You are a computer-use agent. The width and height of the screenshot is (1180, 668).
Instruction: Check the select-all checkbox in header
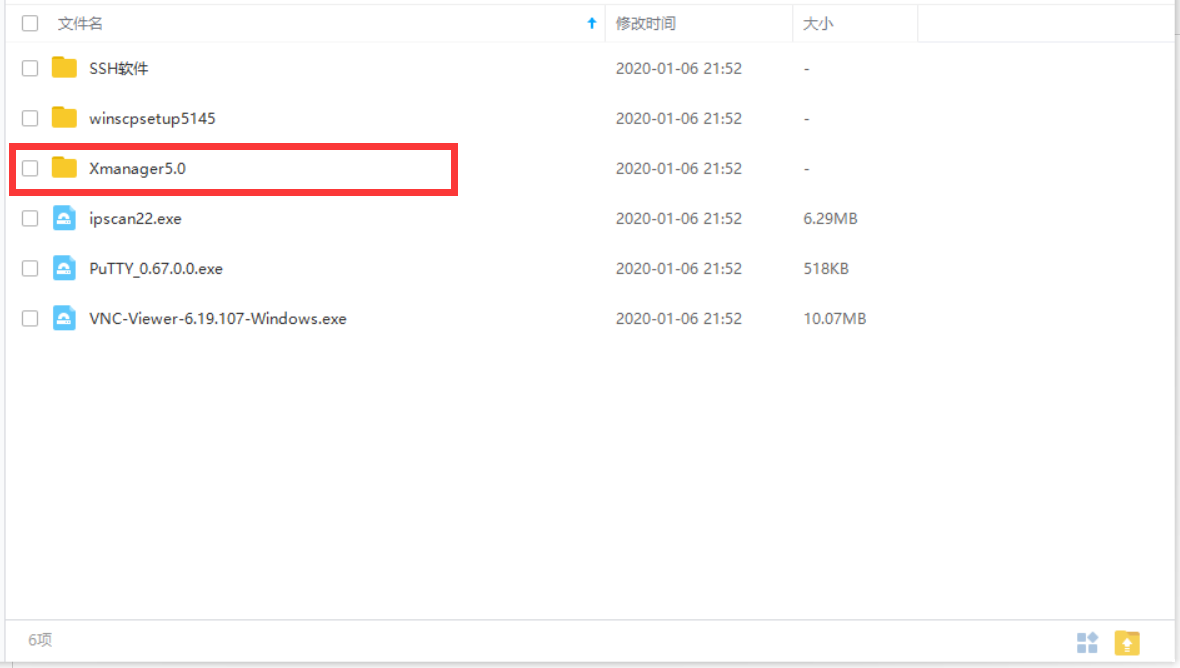tap(30, 23)
